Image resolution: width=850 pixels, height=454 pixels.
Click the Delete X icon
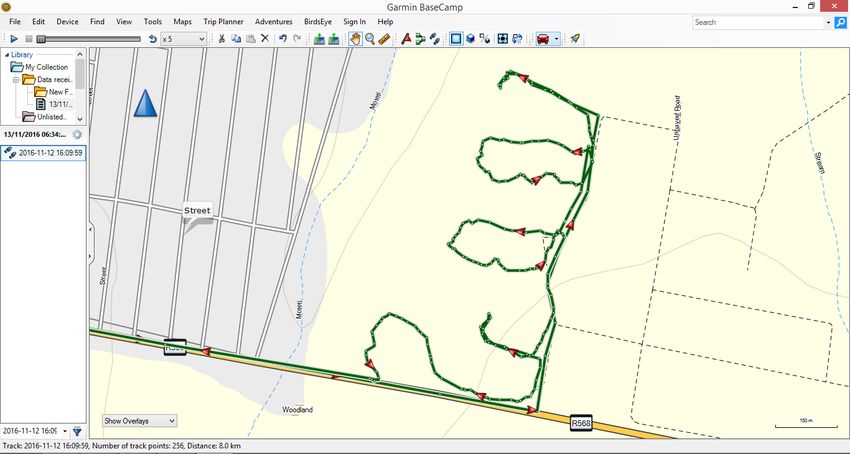pyautogui.click(x=265, y=39)
